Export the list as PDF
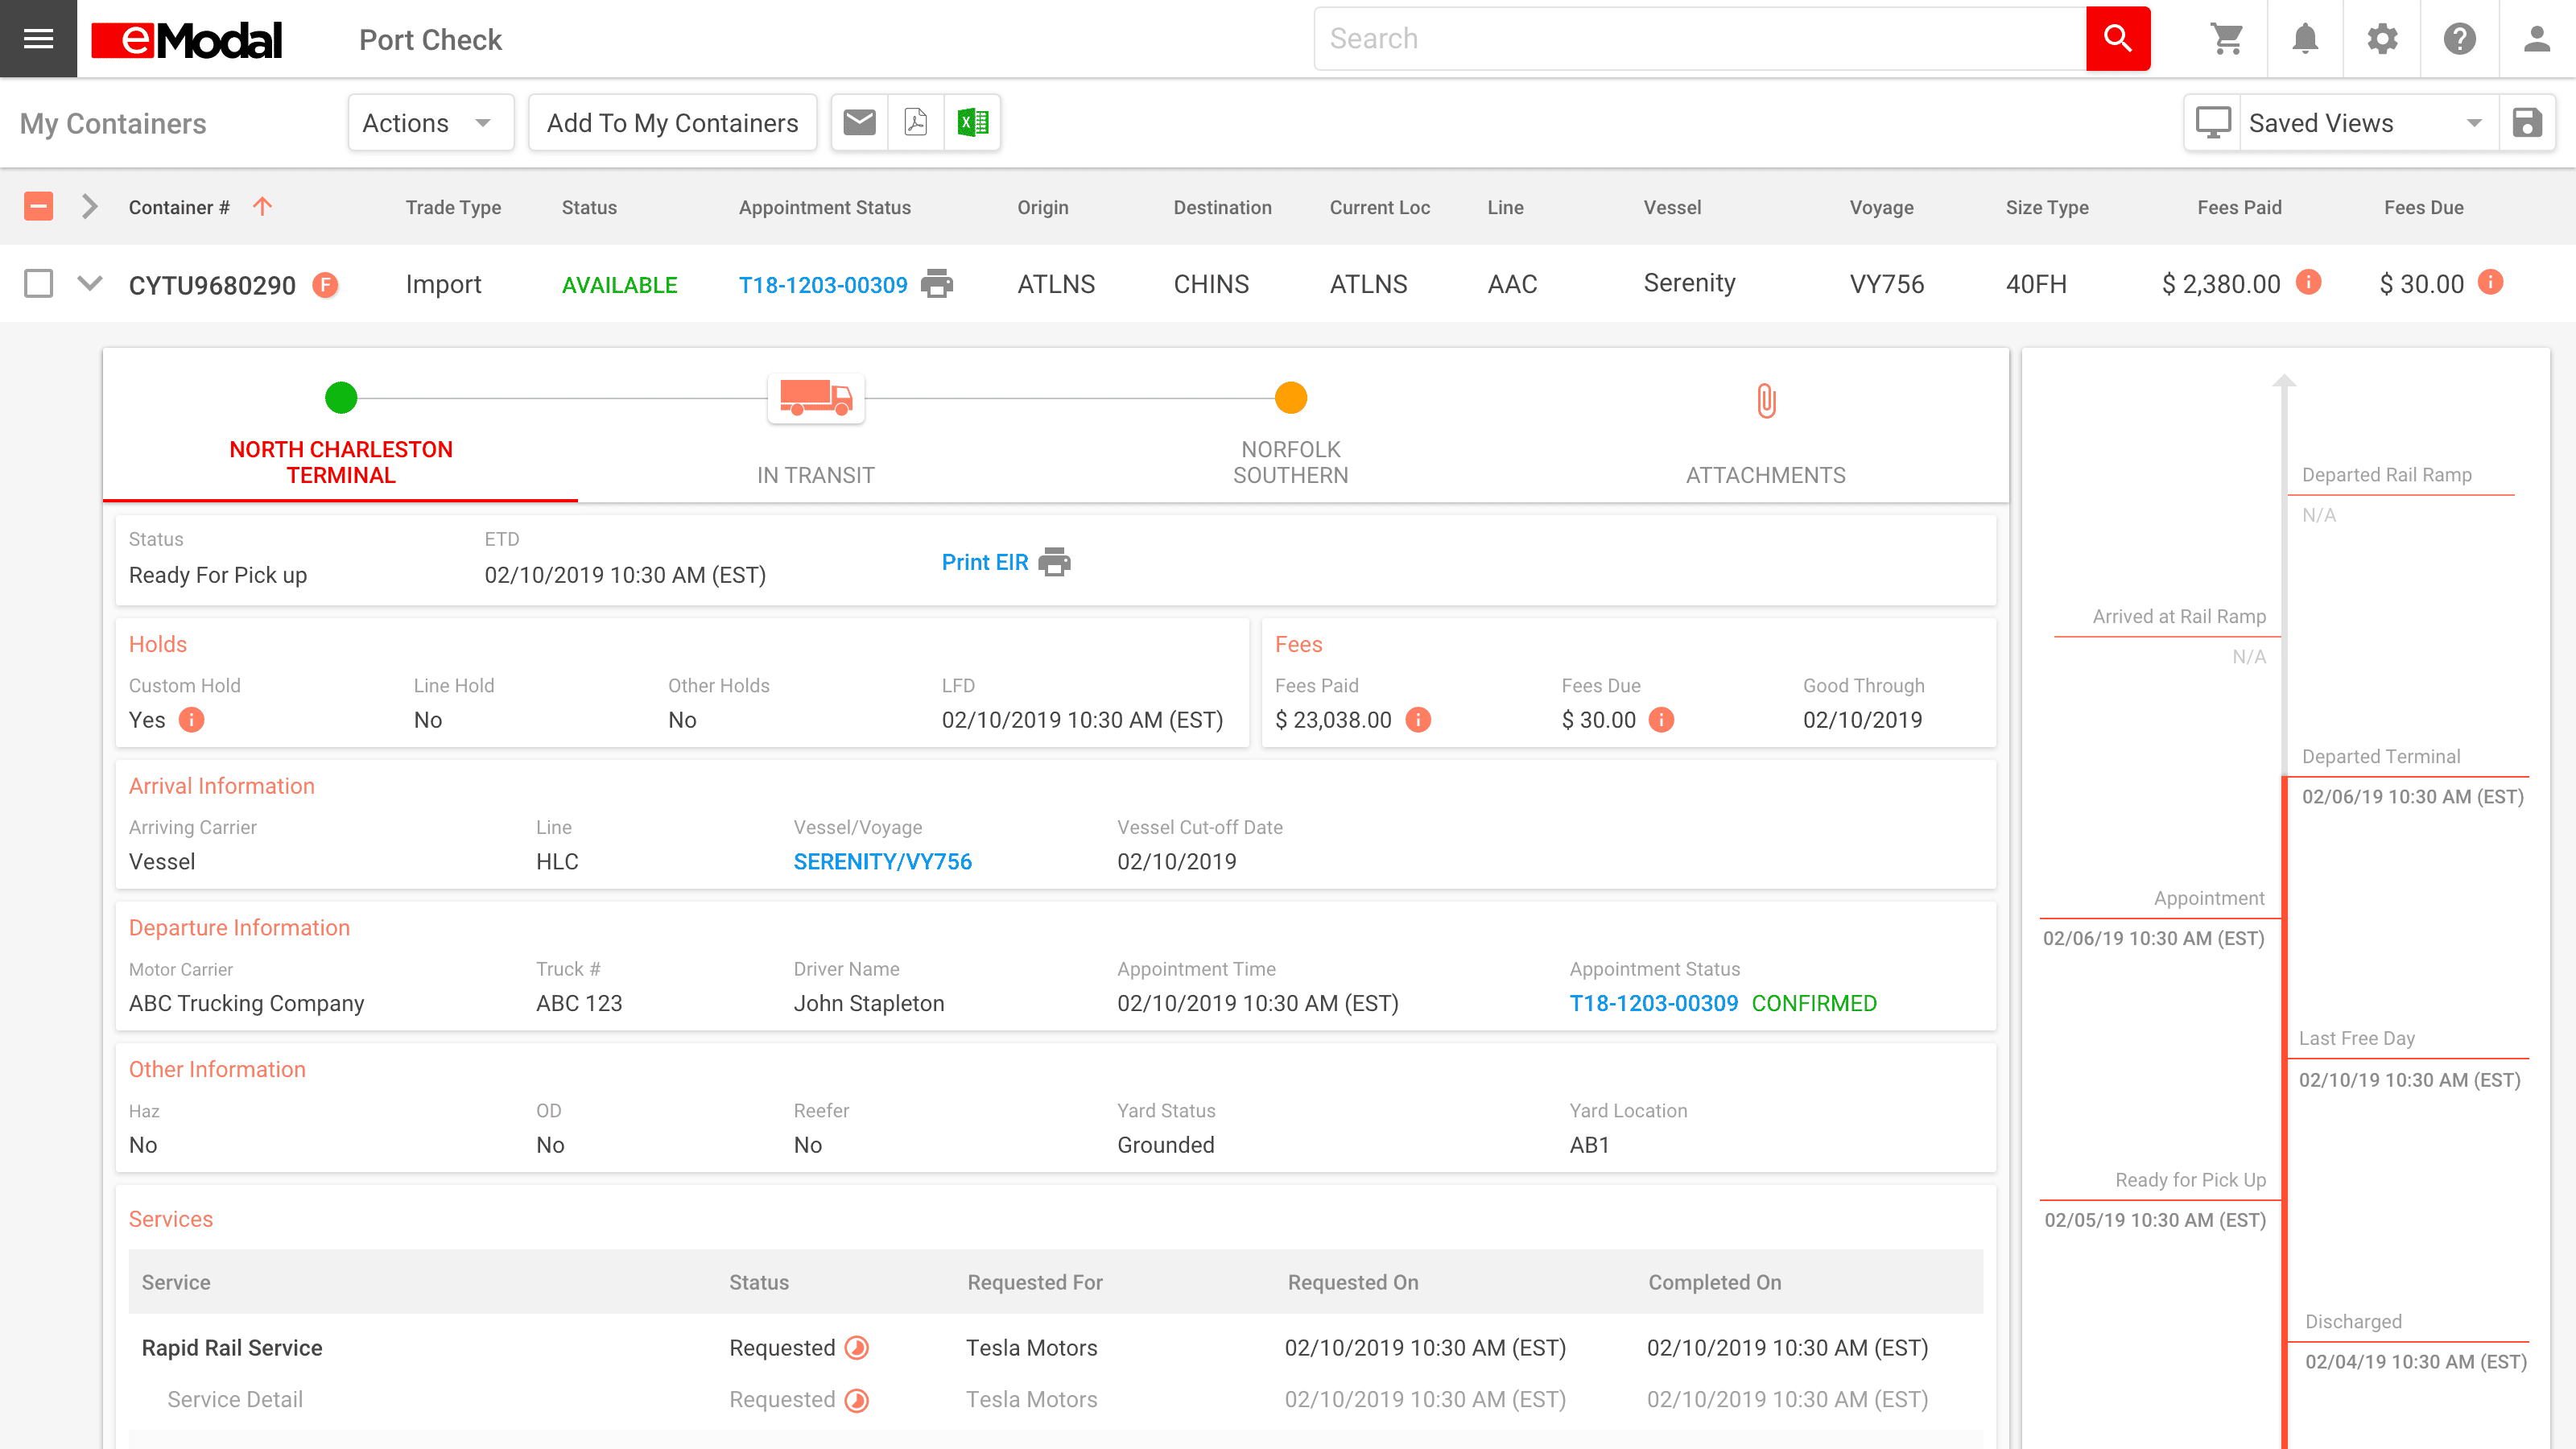This screenshot has width=2576, height=1449. [915, 123]
